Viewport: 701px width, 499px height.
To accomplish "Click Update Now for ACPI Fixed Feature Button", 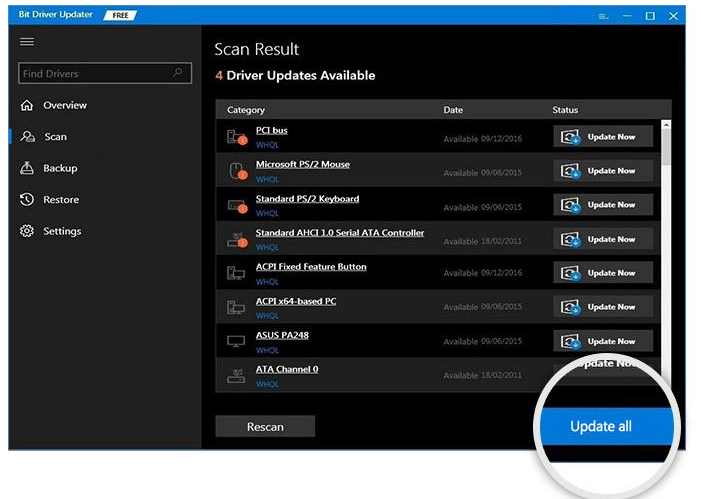I will pos(603,273).
